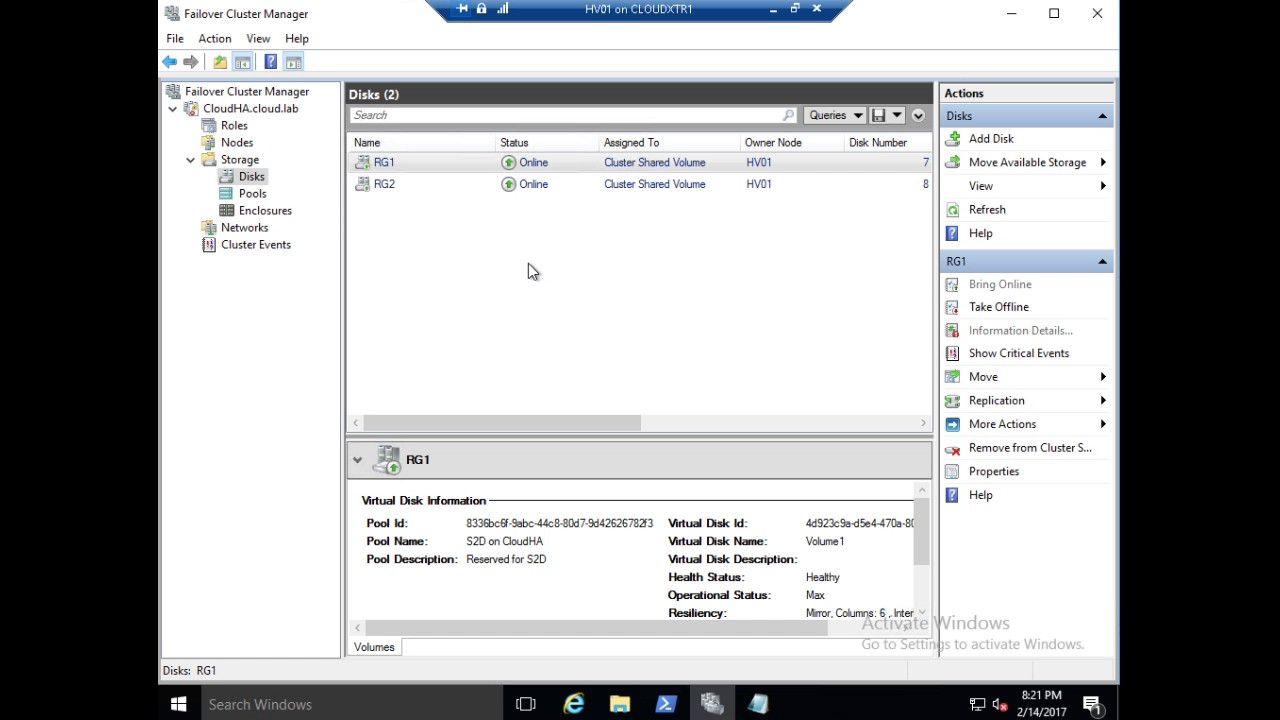Click the Windows Start button
The width and height of the screenshot is (1280, 720).
pyautogui.click(x=179, y=704)
